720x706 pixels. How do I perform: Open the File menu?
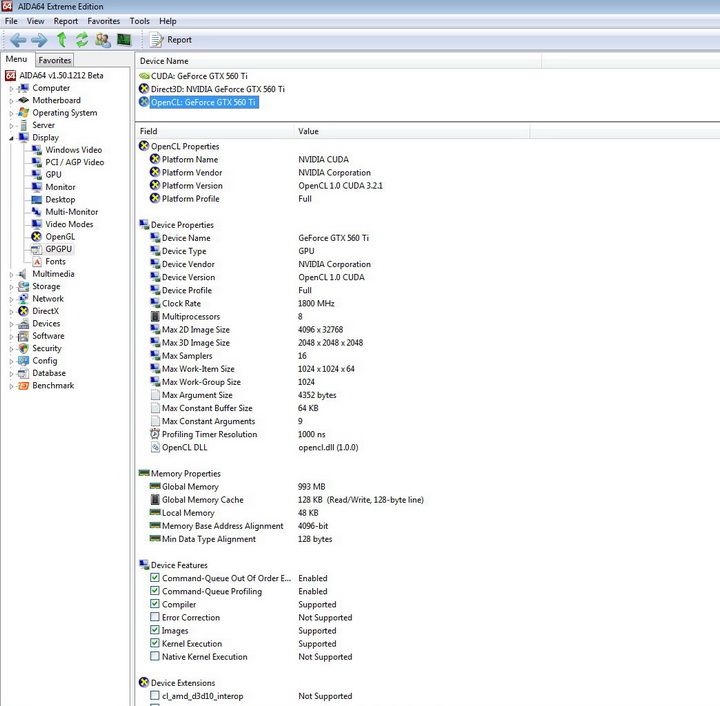[11, 21]
